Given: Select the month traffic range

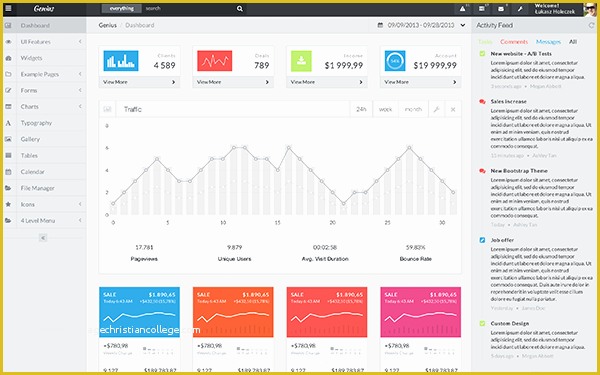Looking at the screenshot, I should coord(413,109).
